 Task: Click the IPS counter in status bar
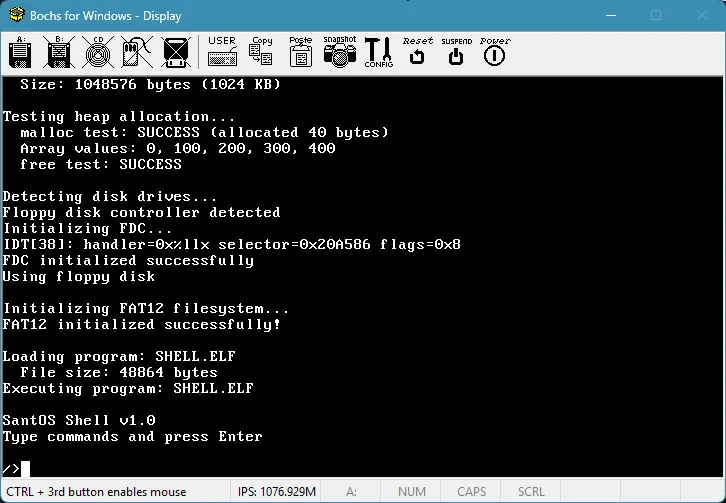pos(276,491)
